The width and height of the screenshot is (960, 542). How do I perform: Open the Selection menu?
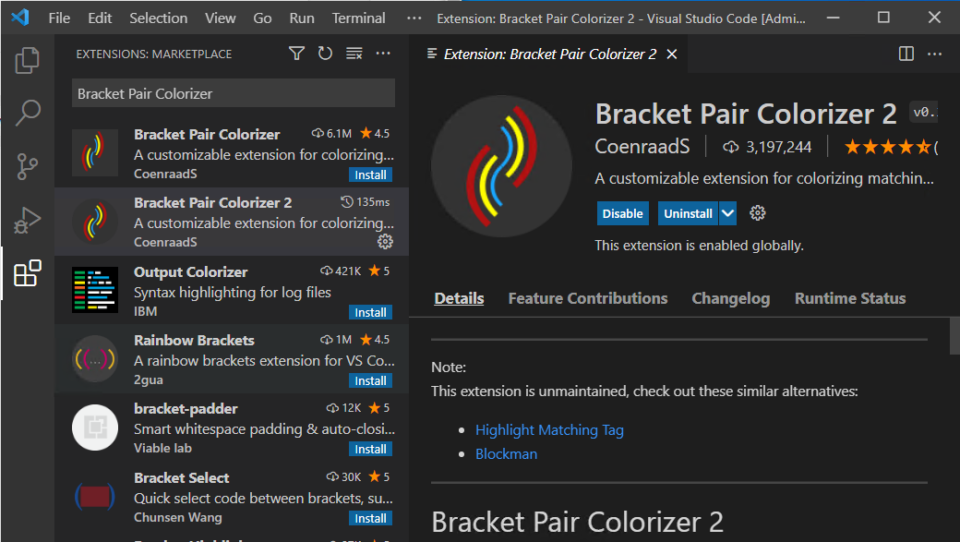click(x=158, y=18)
